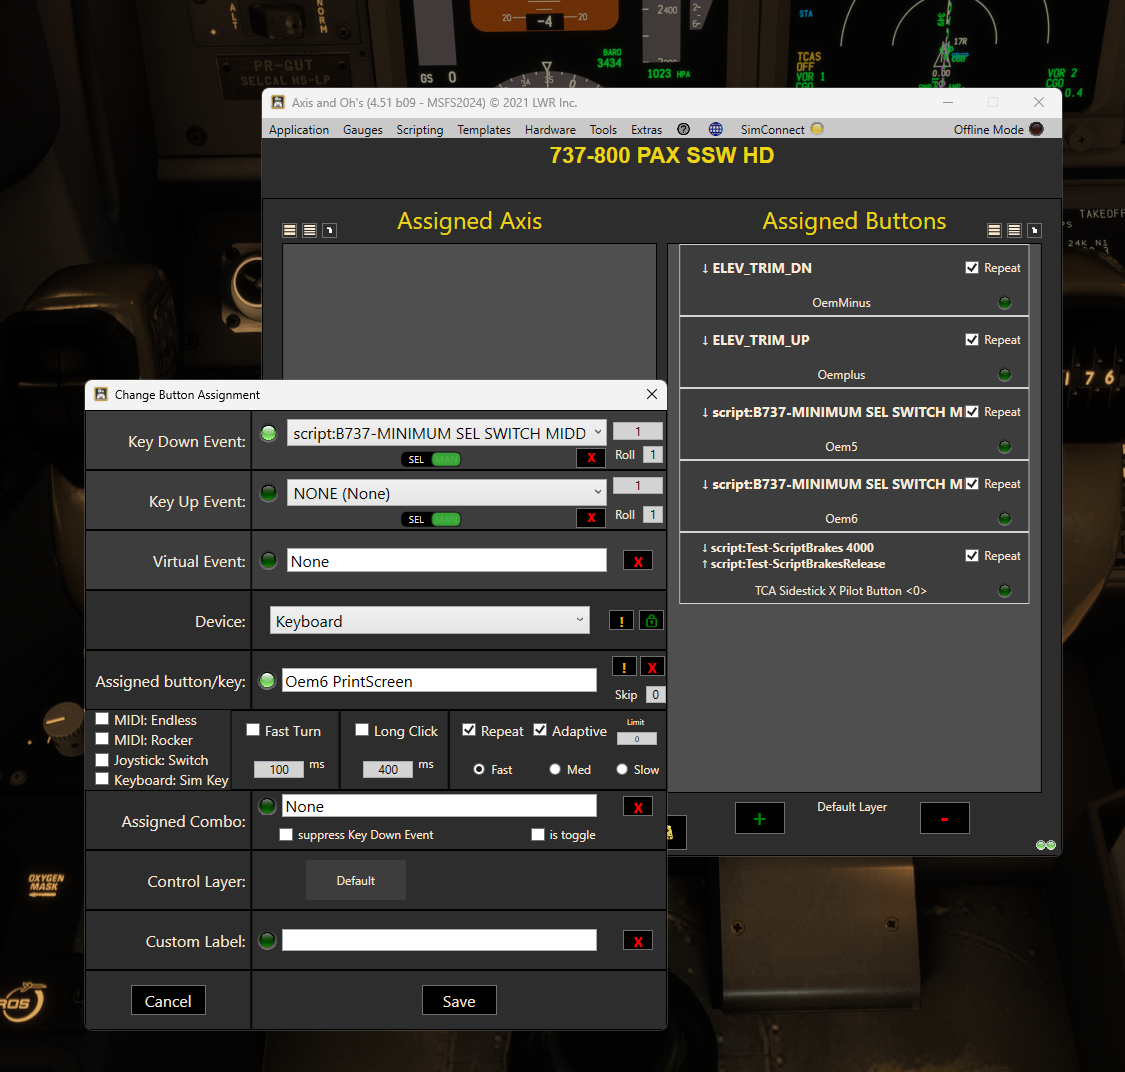Click yellow exclamation icon beside Assigned button/key
1125x1072 pixels.
tap(624, 667)
